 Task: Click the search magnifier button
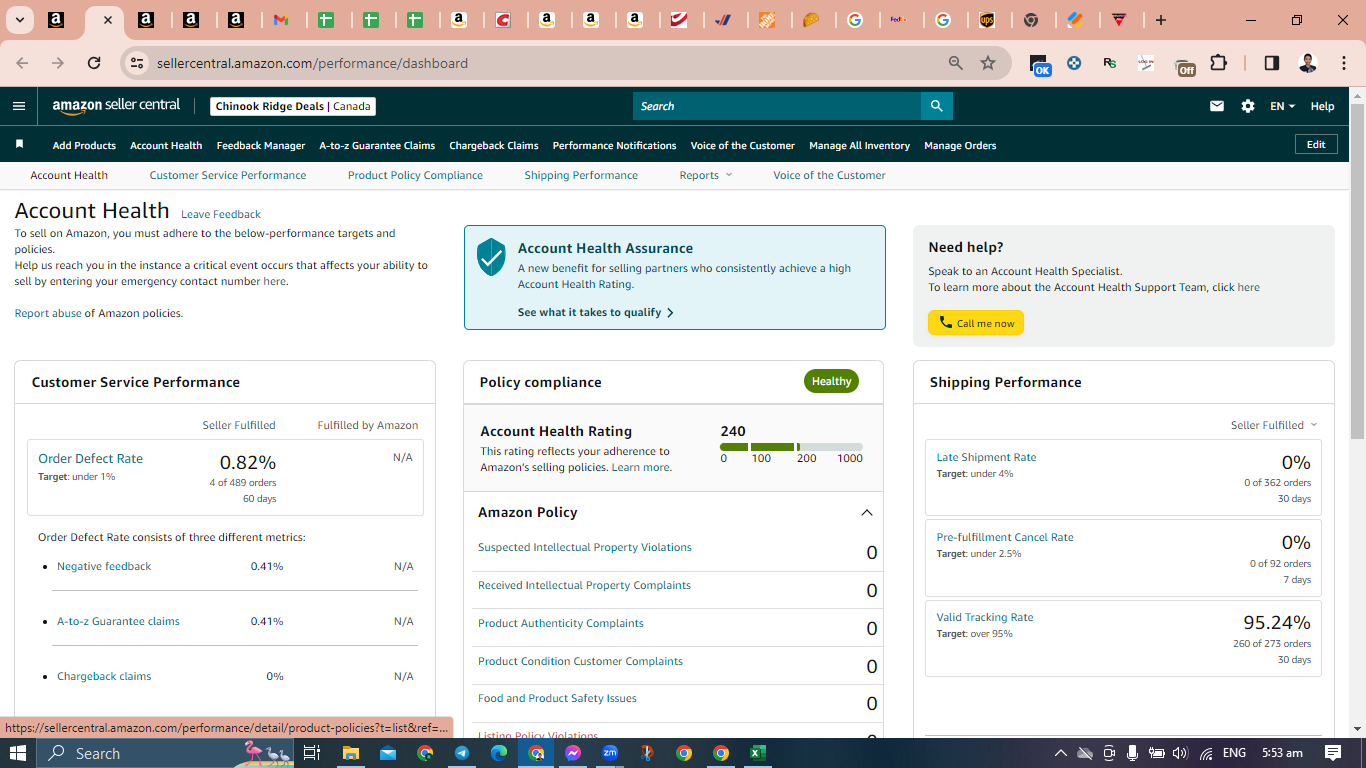click(936, 106)
